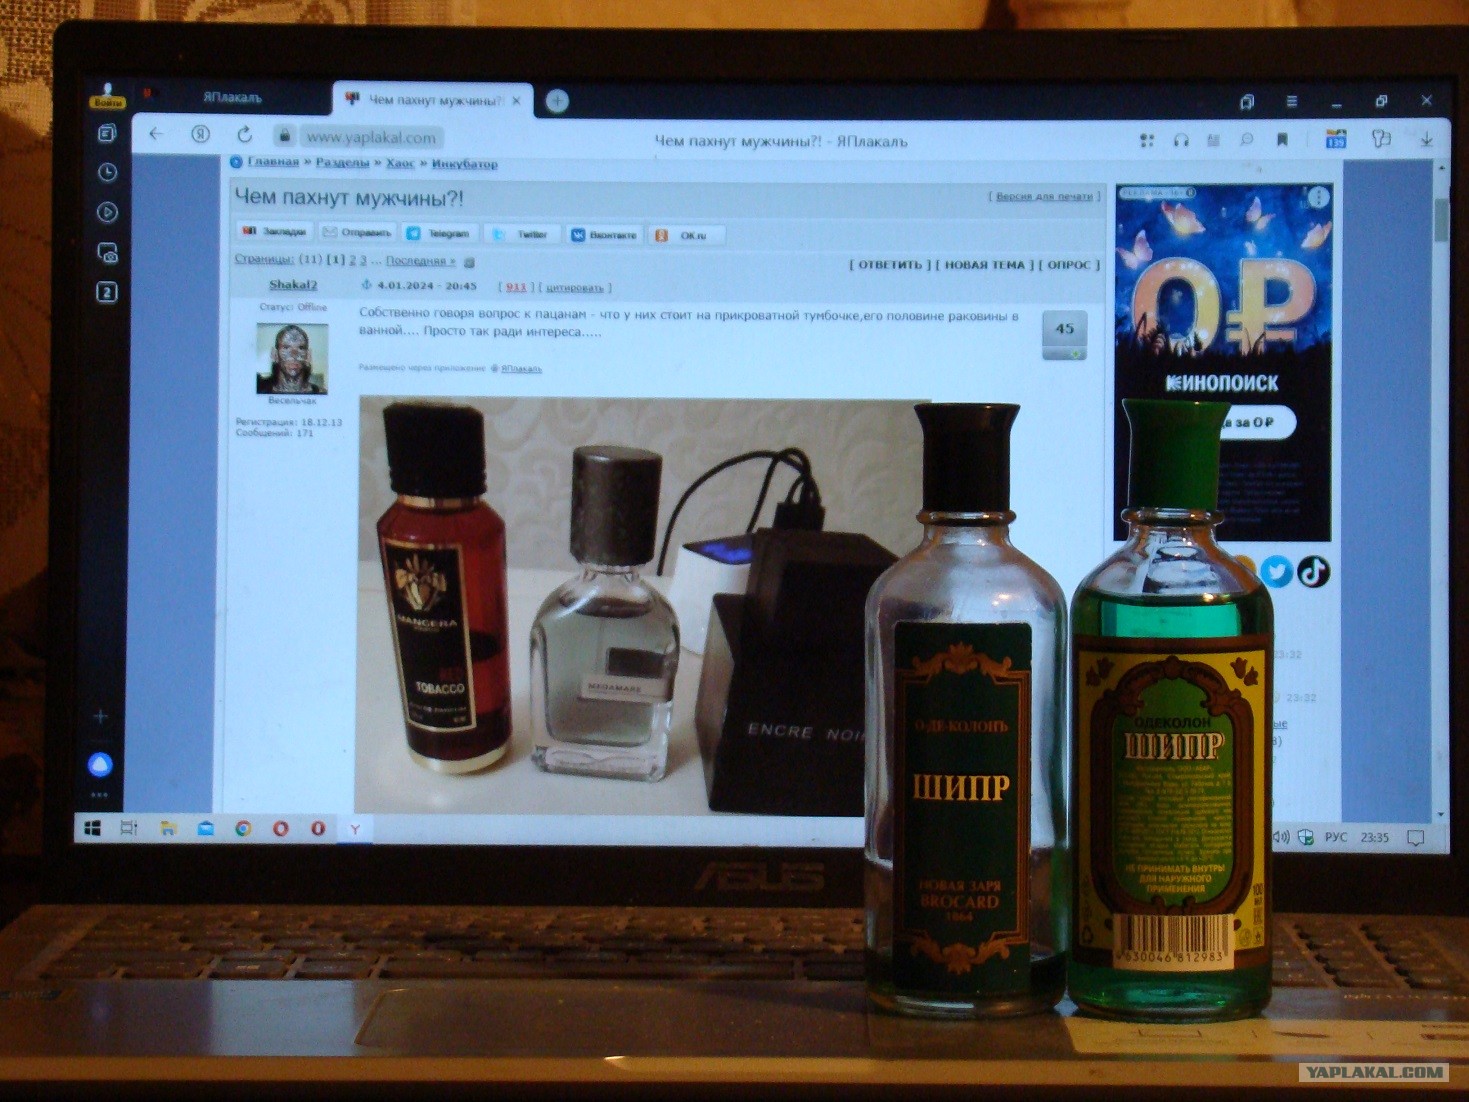Add a sidebar app with the plus icon
Screen dimensions: 1469x1102
(100, 717)
